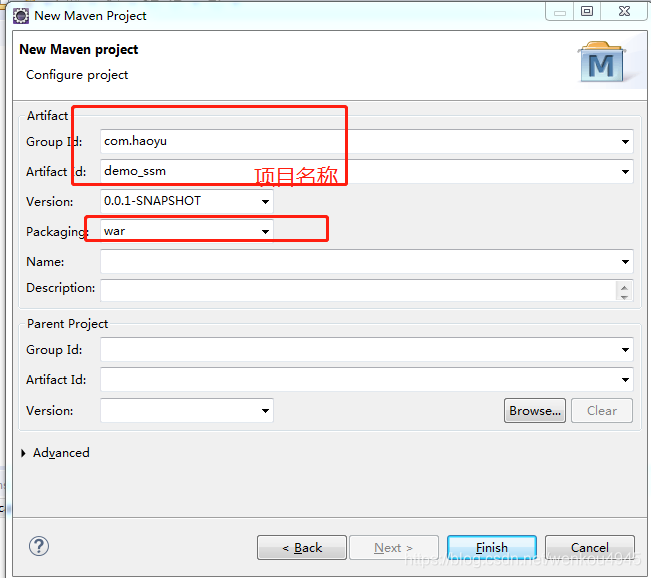651x578 pixels.
Task: Click the Packaging: label
Action: [57, 232]
